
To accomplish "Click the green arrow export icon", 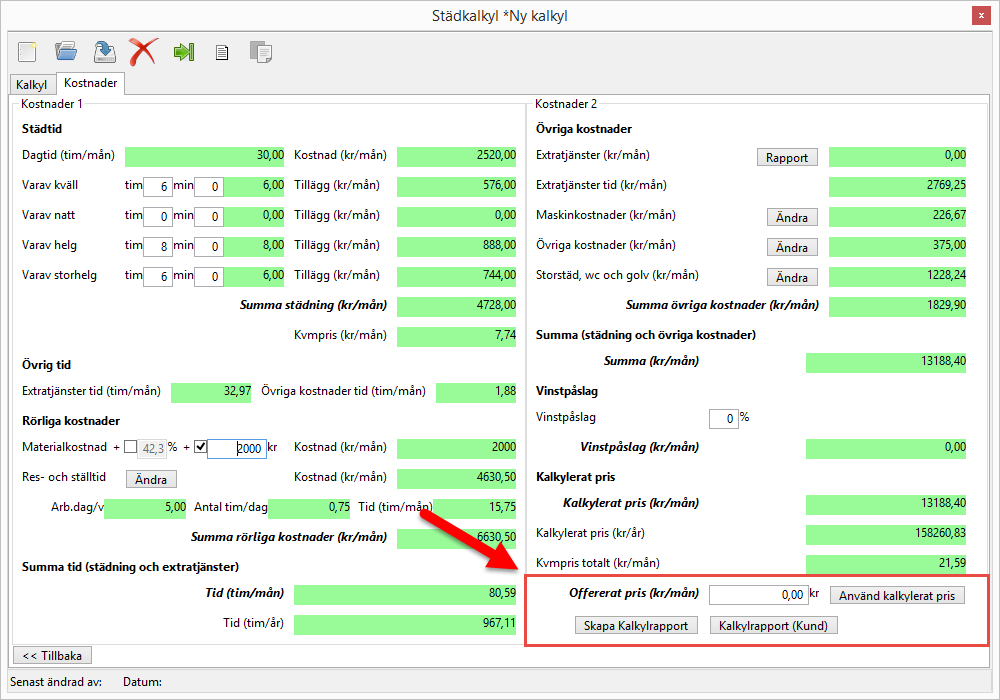I will click(x=183, y=51).
